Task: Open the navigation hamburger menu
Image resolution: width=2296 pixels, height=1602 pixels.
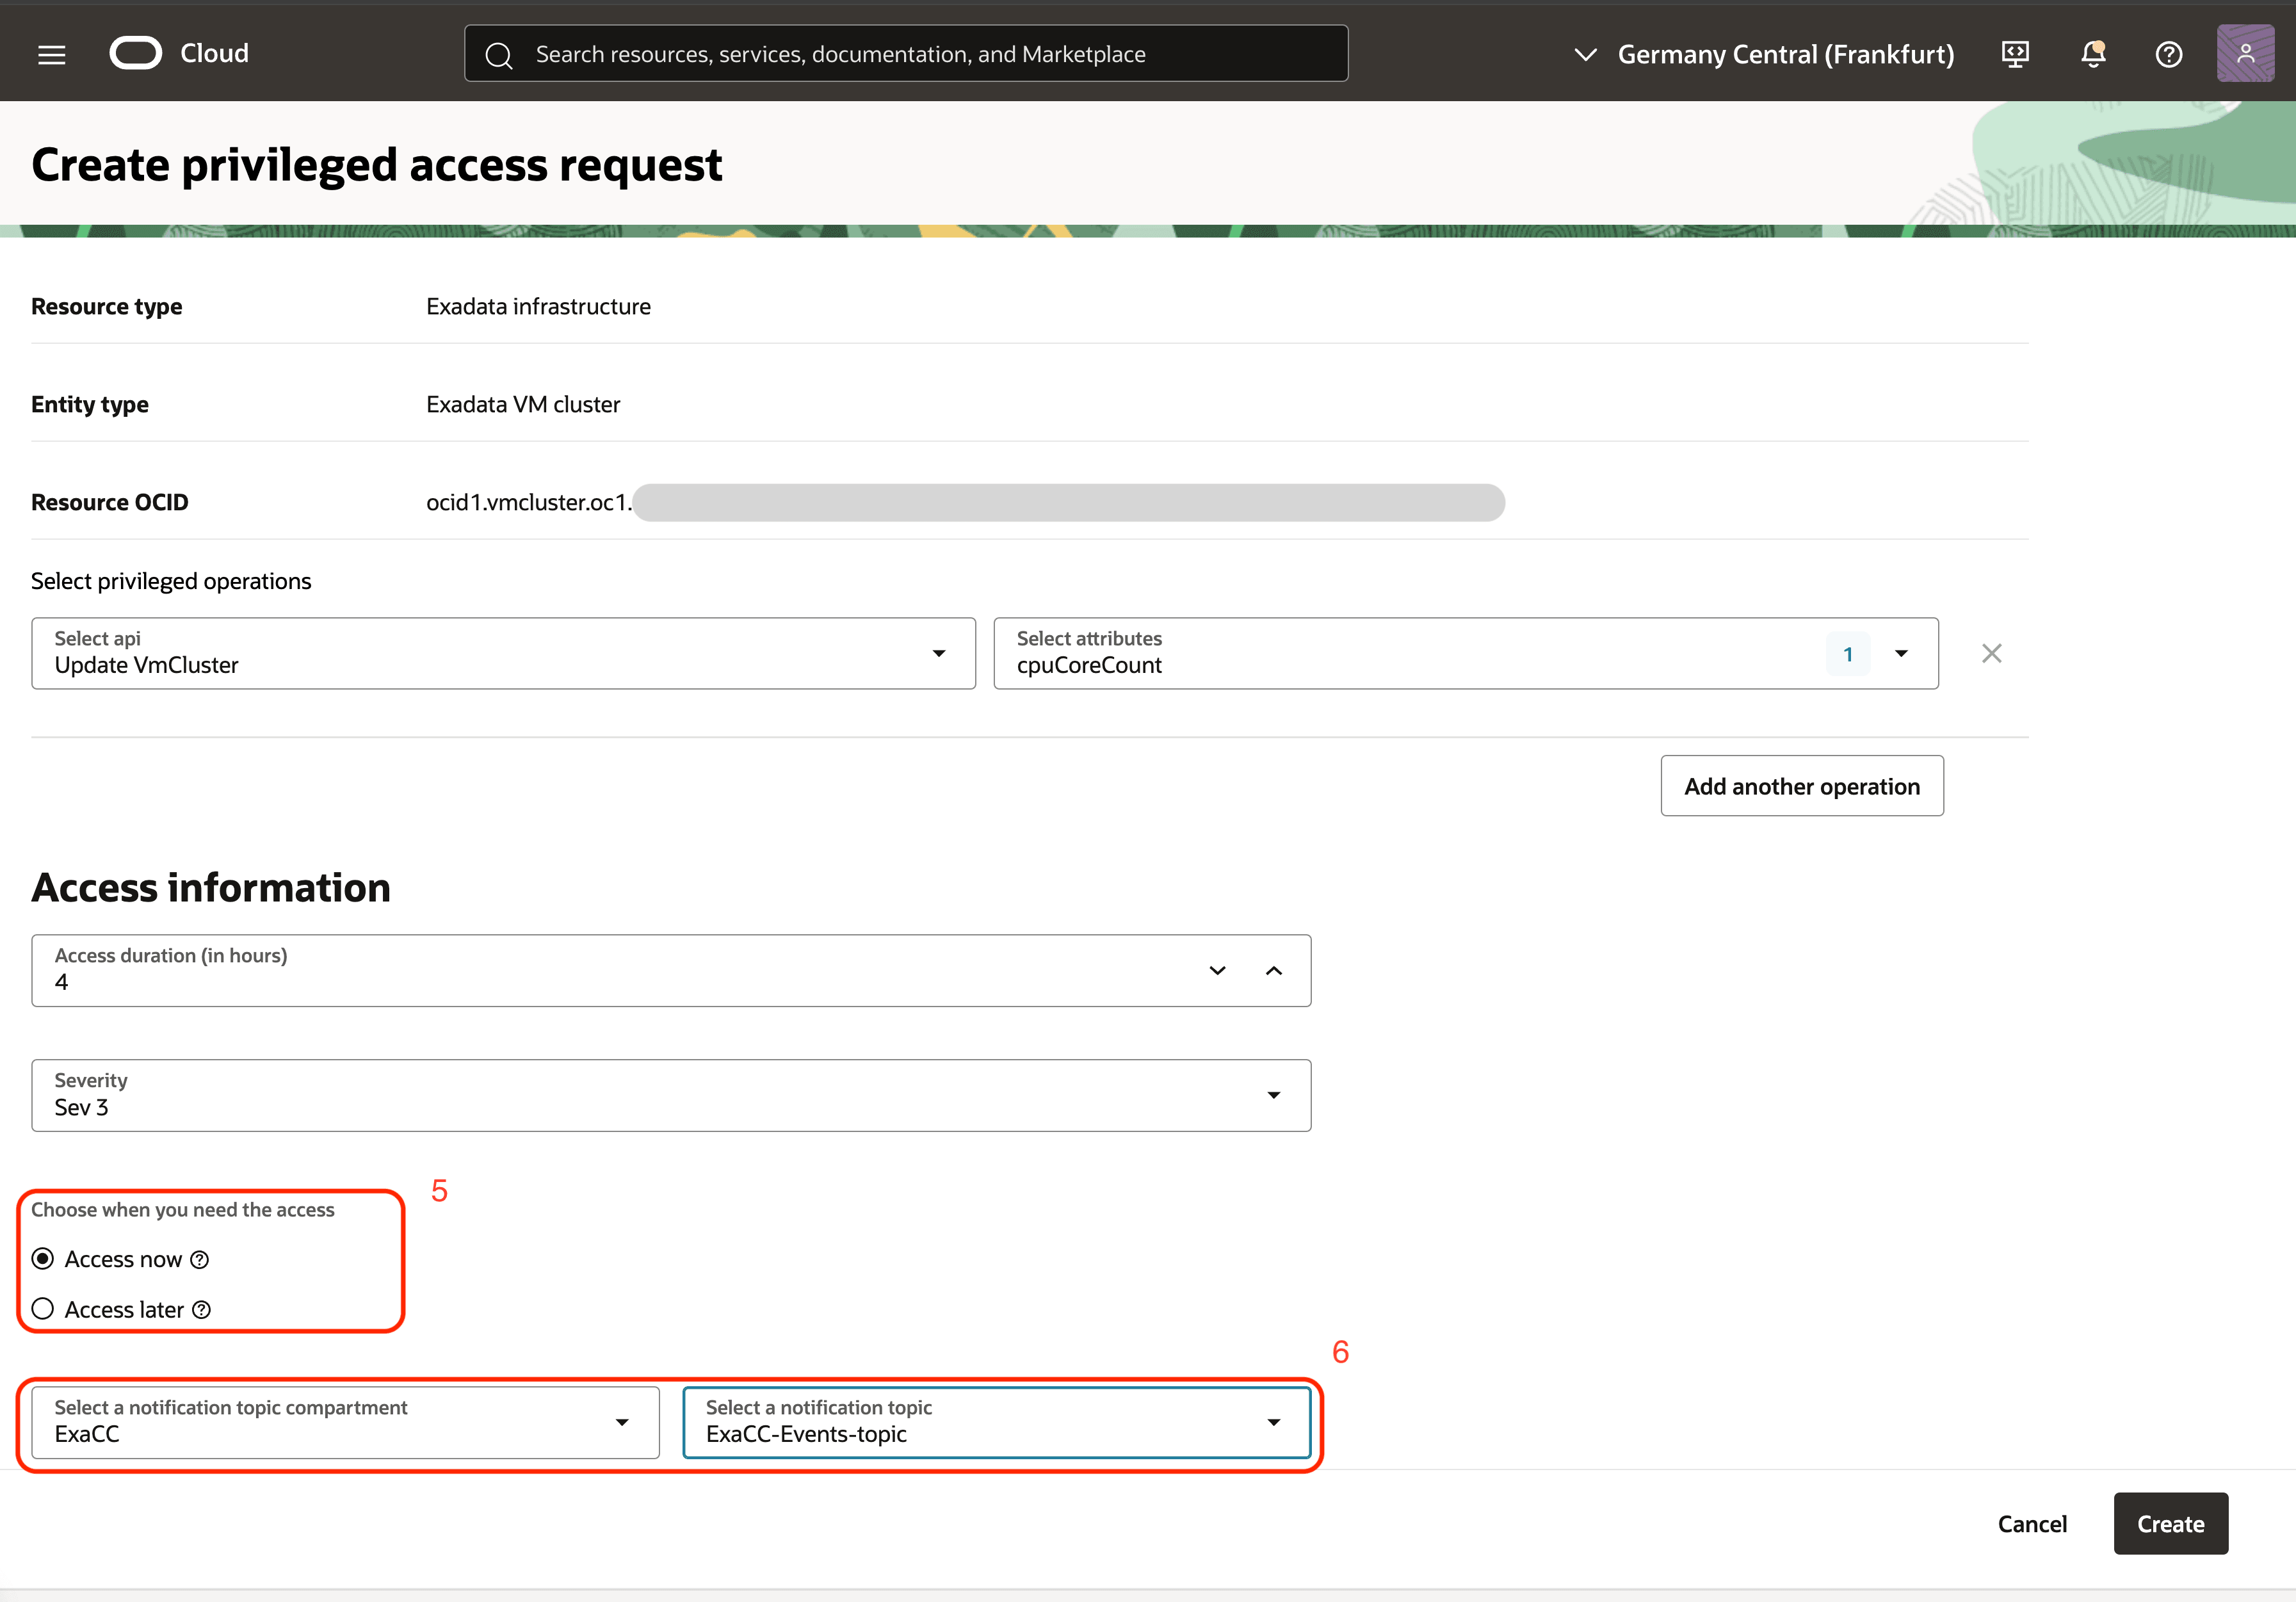Action: (51, 53)
